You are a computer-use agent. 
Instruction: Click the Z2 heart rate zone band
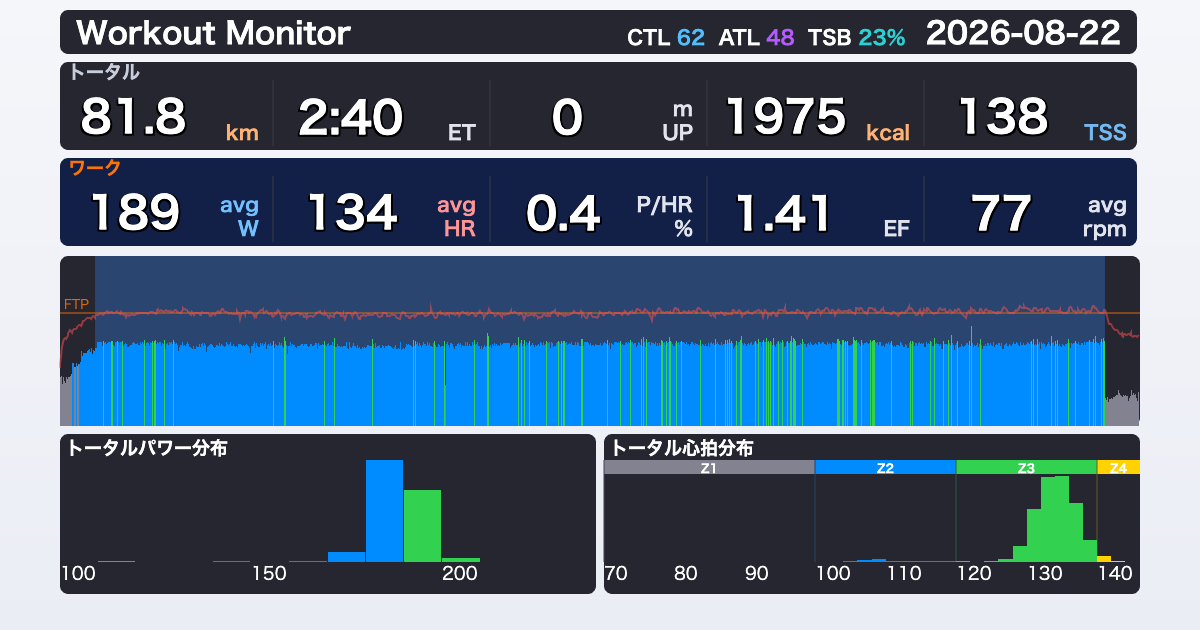tap(885, 467)
